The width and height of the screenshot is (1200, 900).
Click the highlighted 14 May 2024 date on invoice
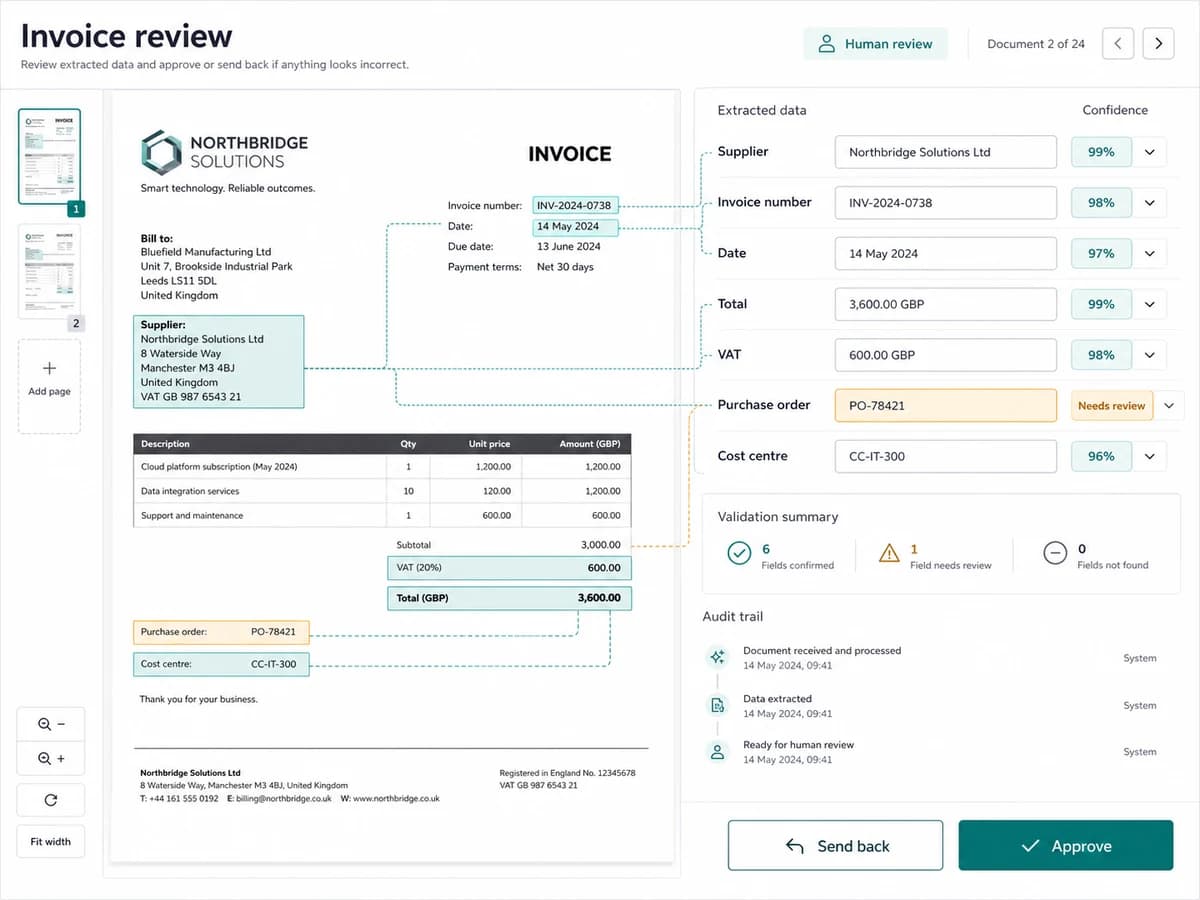[575, 227]
